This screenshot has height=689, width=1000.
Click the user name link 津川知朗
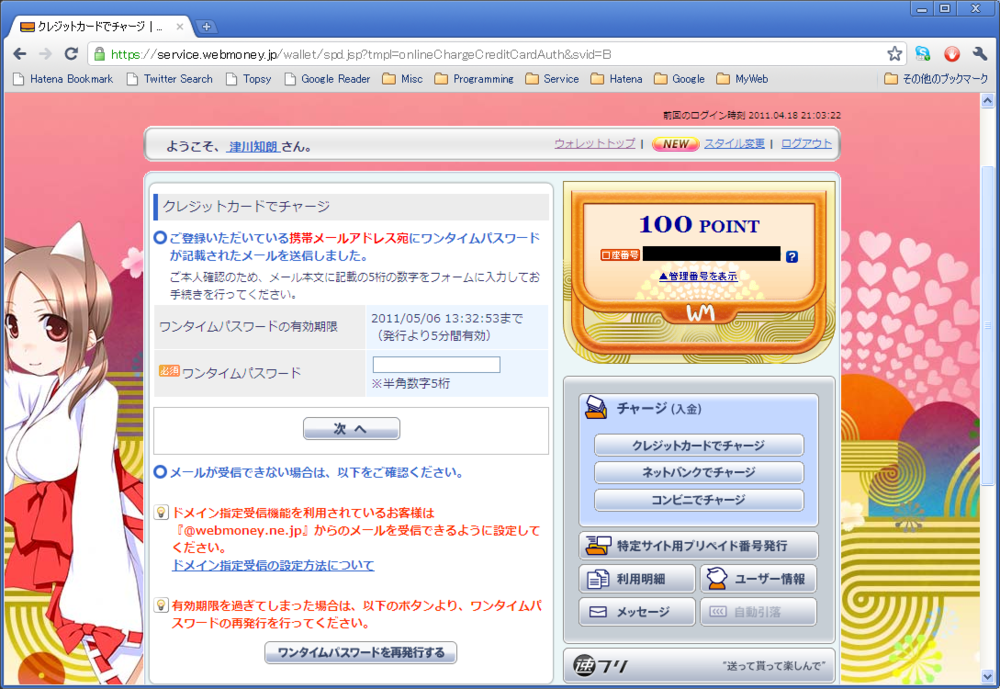pos(253,147)
